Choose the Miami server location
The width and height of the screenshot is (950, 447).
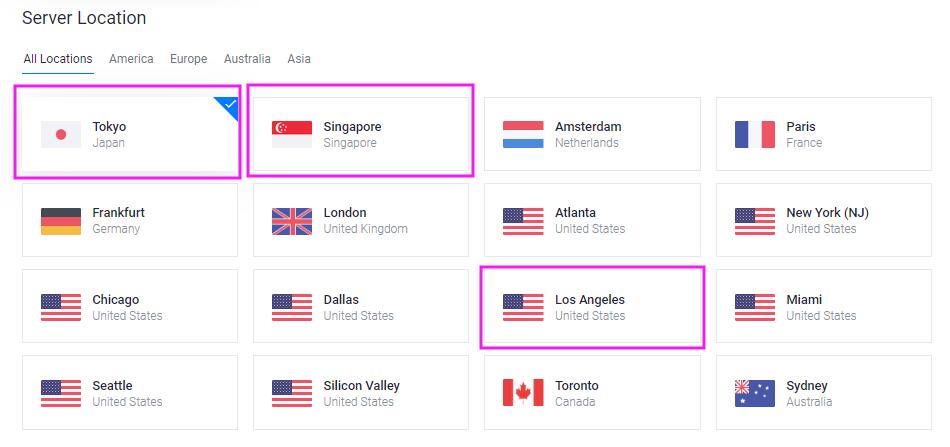point(823,307)
